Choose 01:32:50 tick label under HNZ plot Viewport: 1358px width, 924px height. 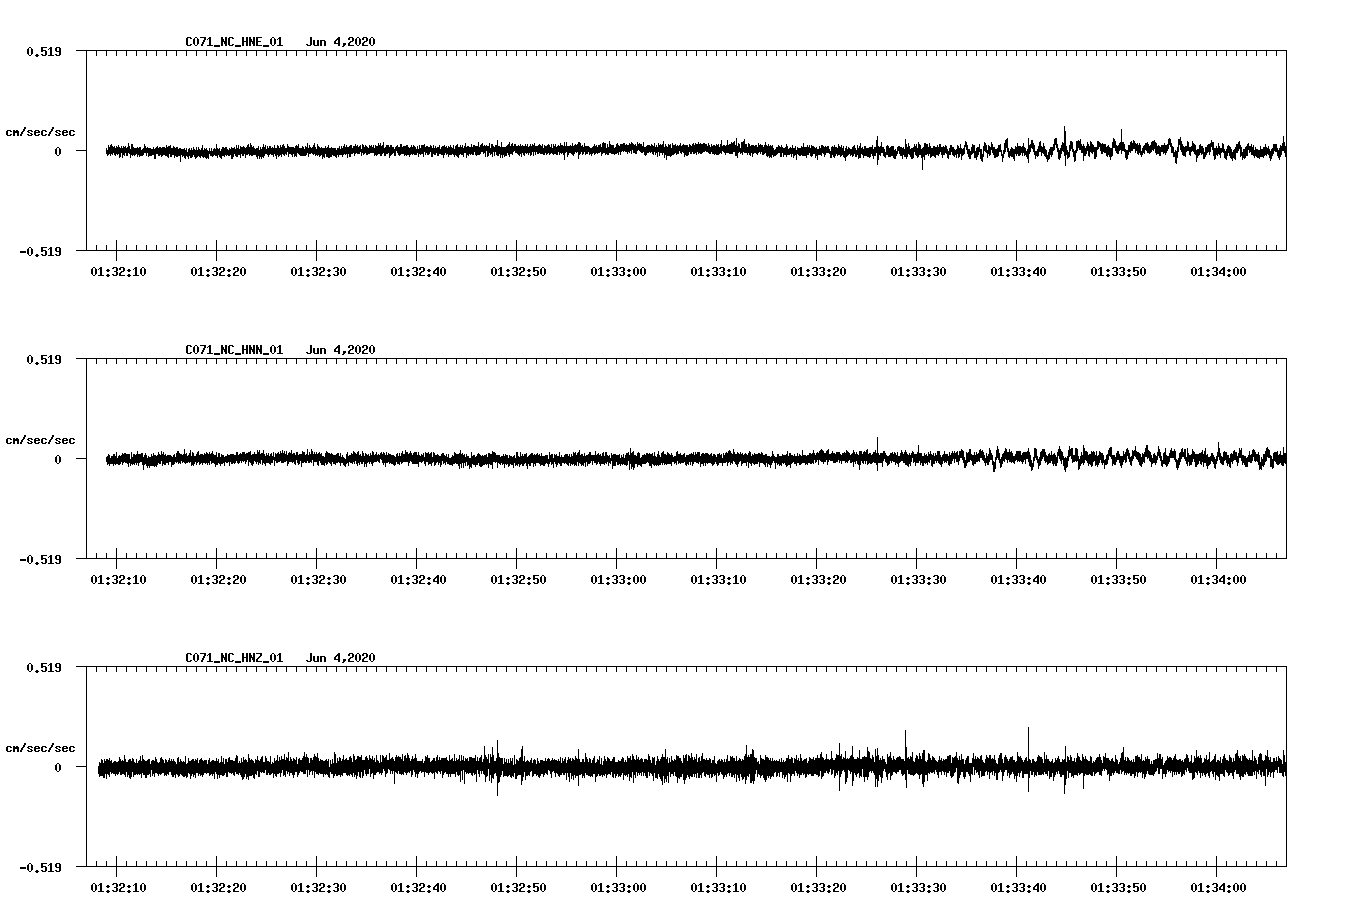tap(518, 887)
